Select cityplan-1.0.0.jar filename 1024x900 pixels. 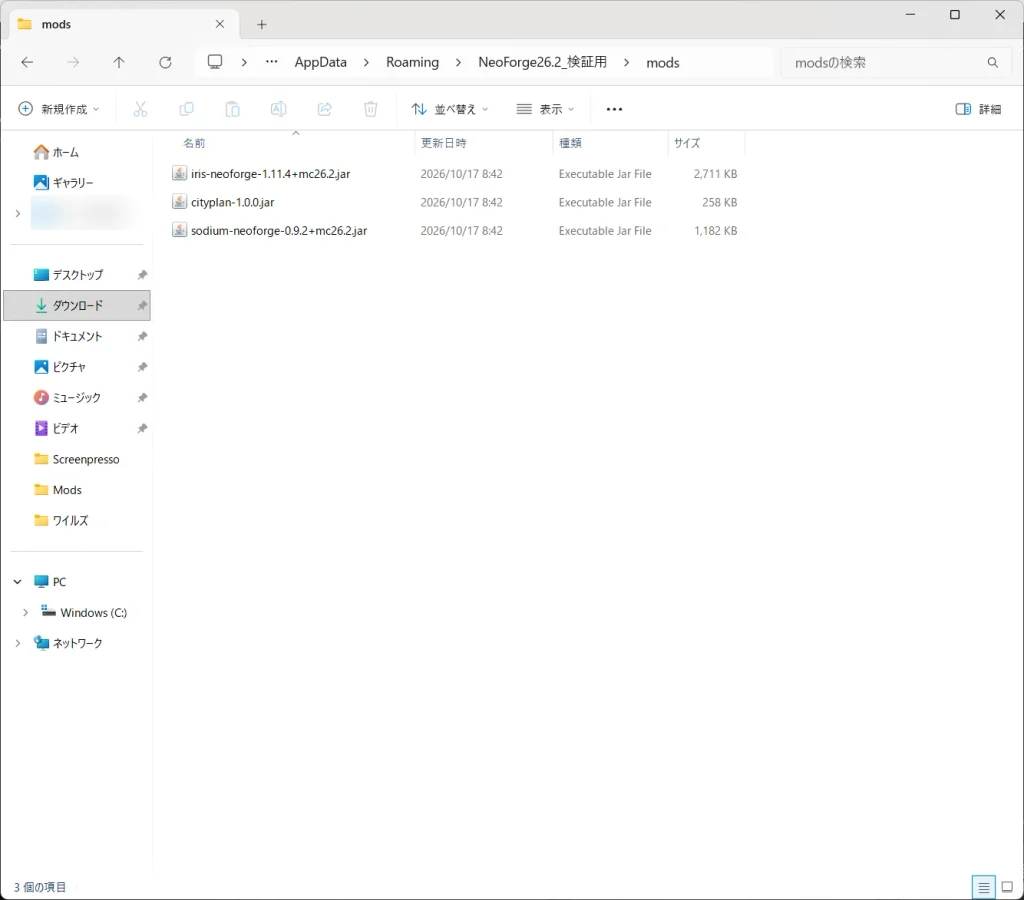[232, 202]
